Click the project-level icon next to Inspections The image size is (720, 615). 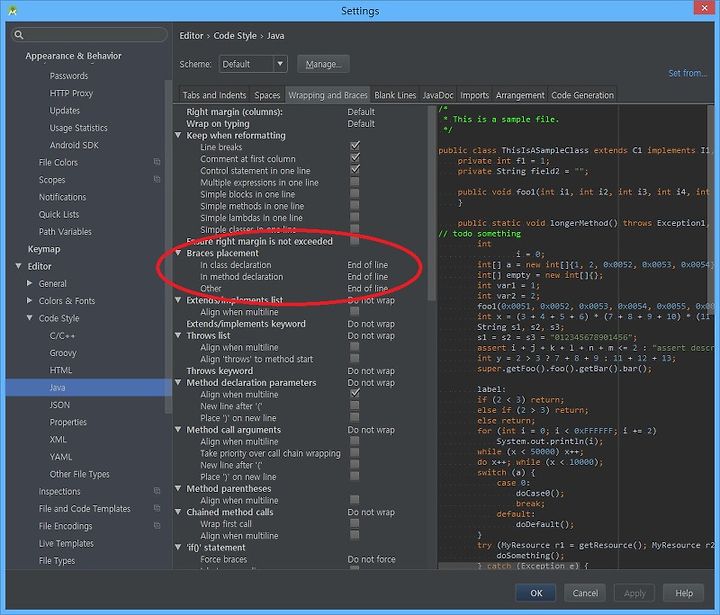[x=157, y=491]
